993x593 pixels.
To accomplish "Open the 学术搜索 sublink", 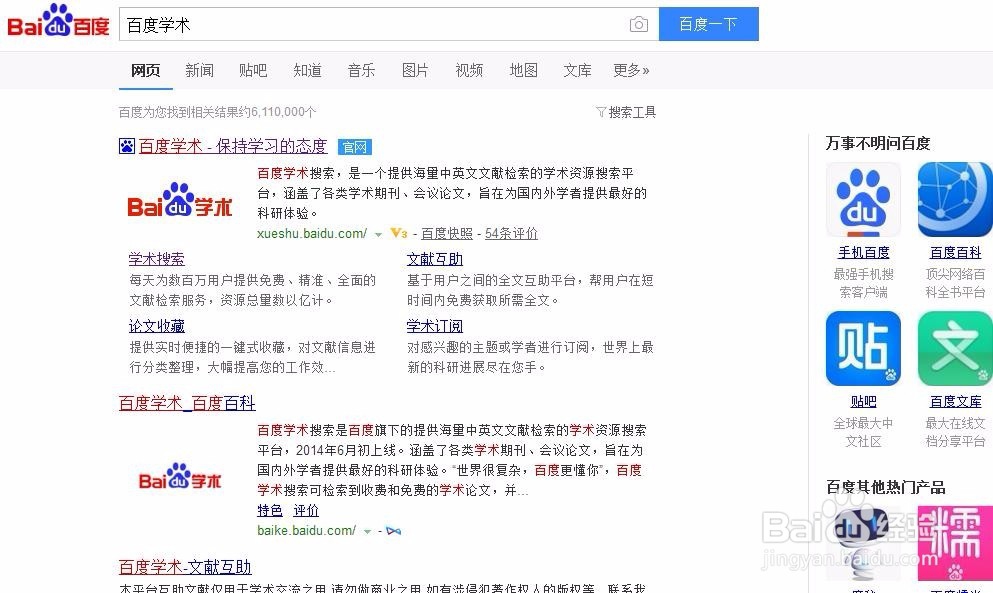I will [156, 259].
